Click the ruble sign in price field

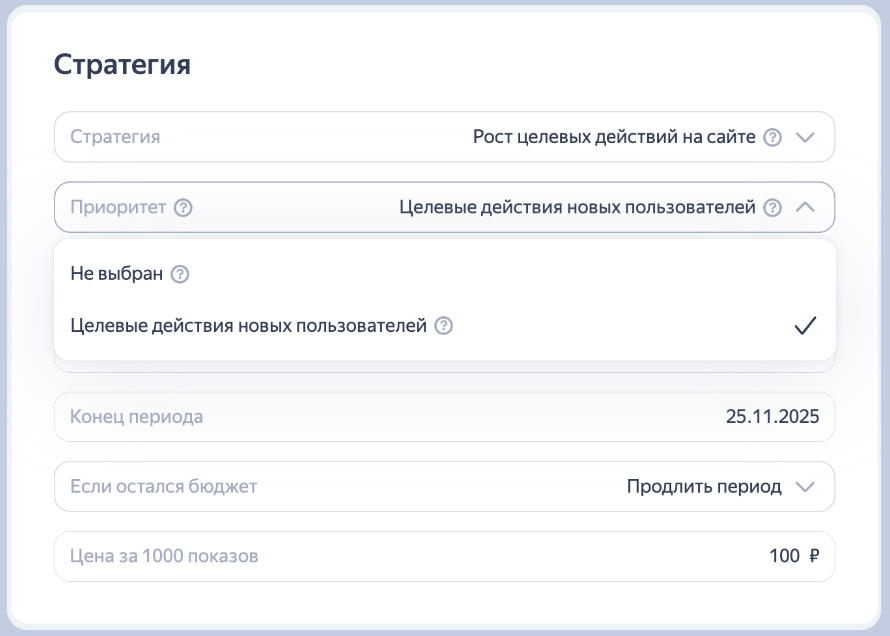(813, 556)
